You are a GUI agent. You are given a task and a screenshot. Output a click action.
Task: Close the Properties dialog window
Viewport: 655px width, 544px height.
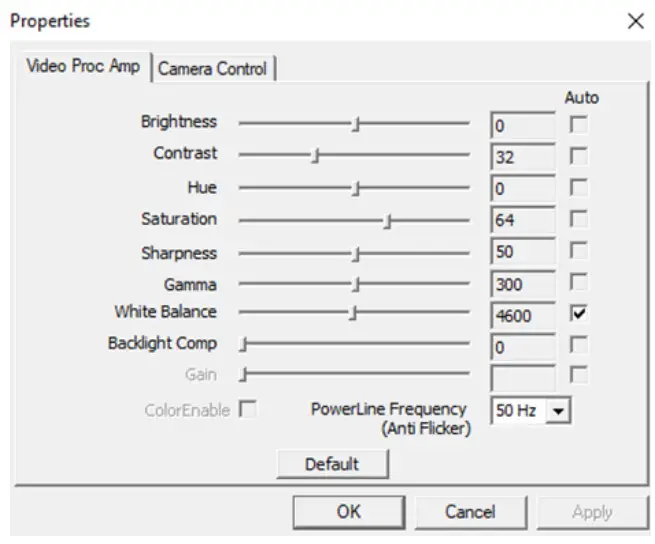635,21
